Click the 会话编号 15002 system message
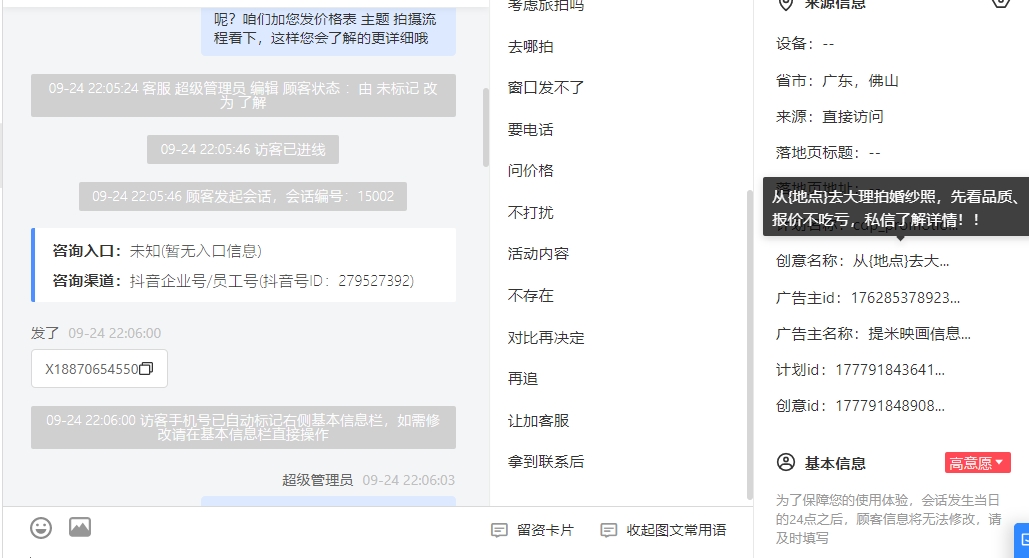Image resolution: width=1029 pixels, height=558 pixels. tap(243, 196)
